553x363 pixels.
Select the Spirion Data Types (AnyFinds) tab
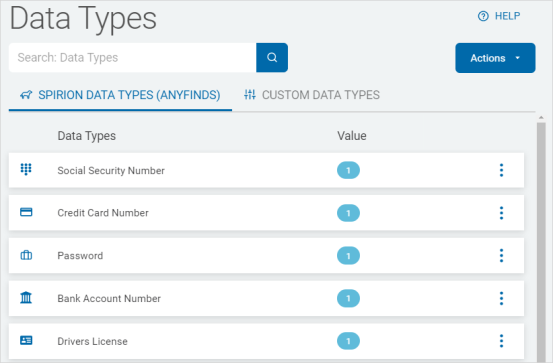point(120,95)
